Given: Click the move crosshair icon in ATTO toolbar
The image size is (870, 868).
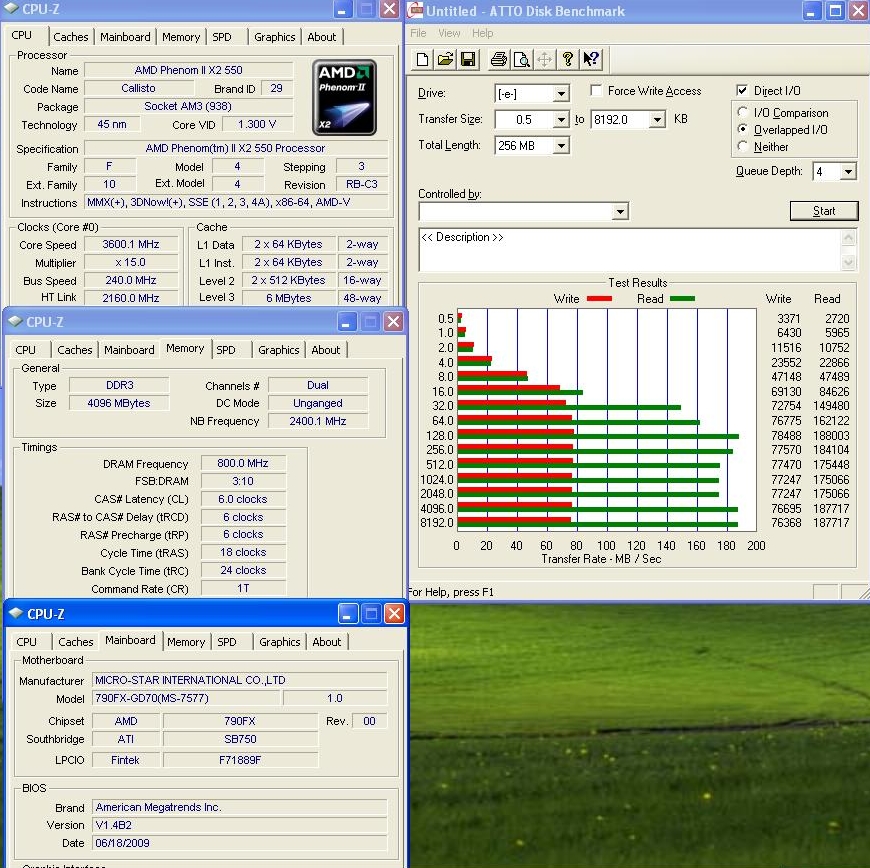Looking at the screenshot, I should point(545,59).
